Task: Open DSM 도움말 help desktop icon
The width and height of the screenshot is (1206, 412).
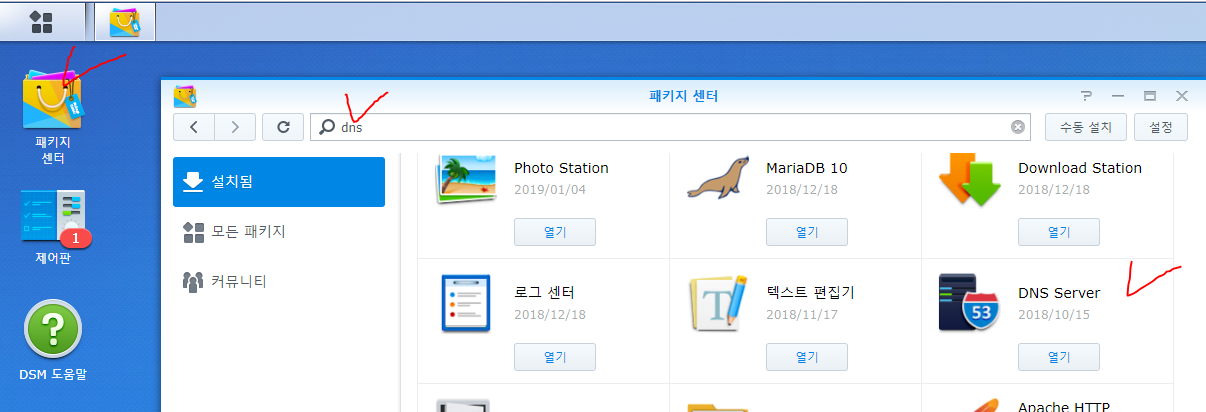Action: tap(54, 340)
